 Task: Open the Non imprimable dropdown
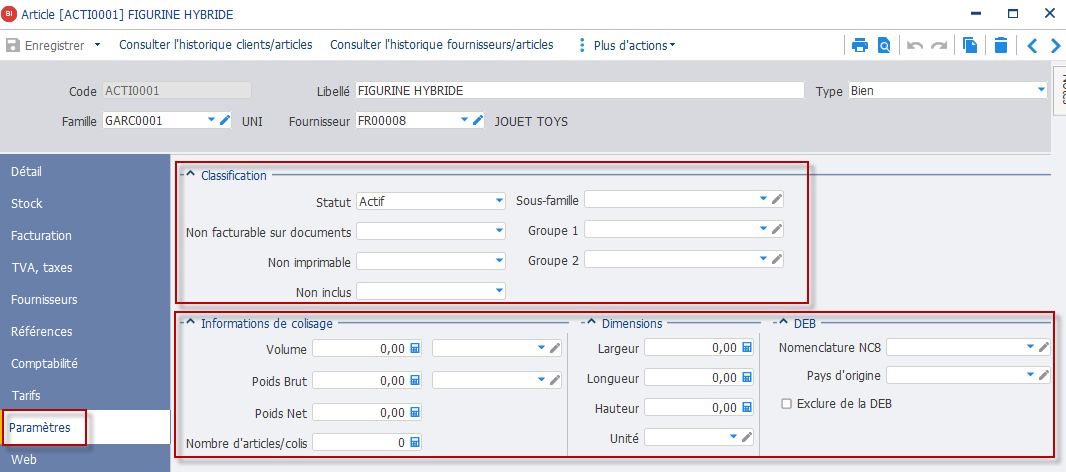(500, 261)
